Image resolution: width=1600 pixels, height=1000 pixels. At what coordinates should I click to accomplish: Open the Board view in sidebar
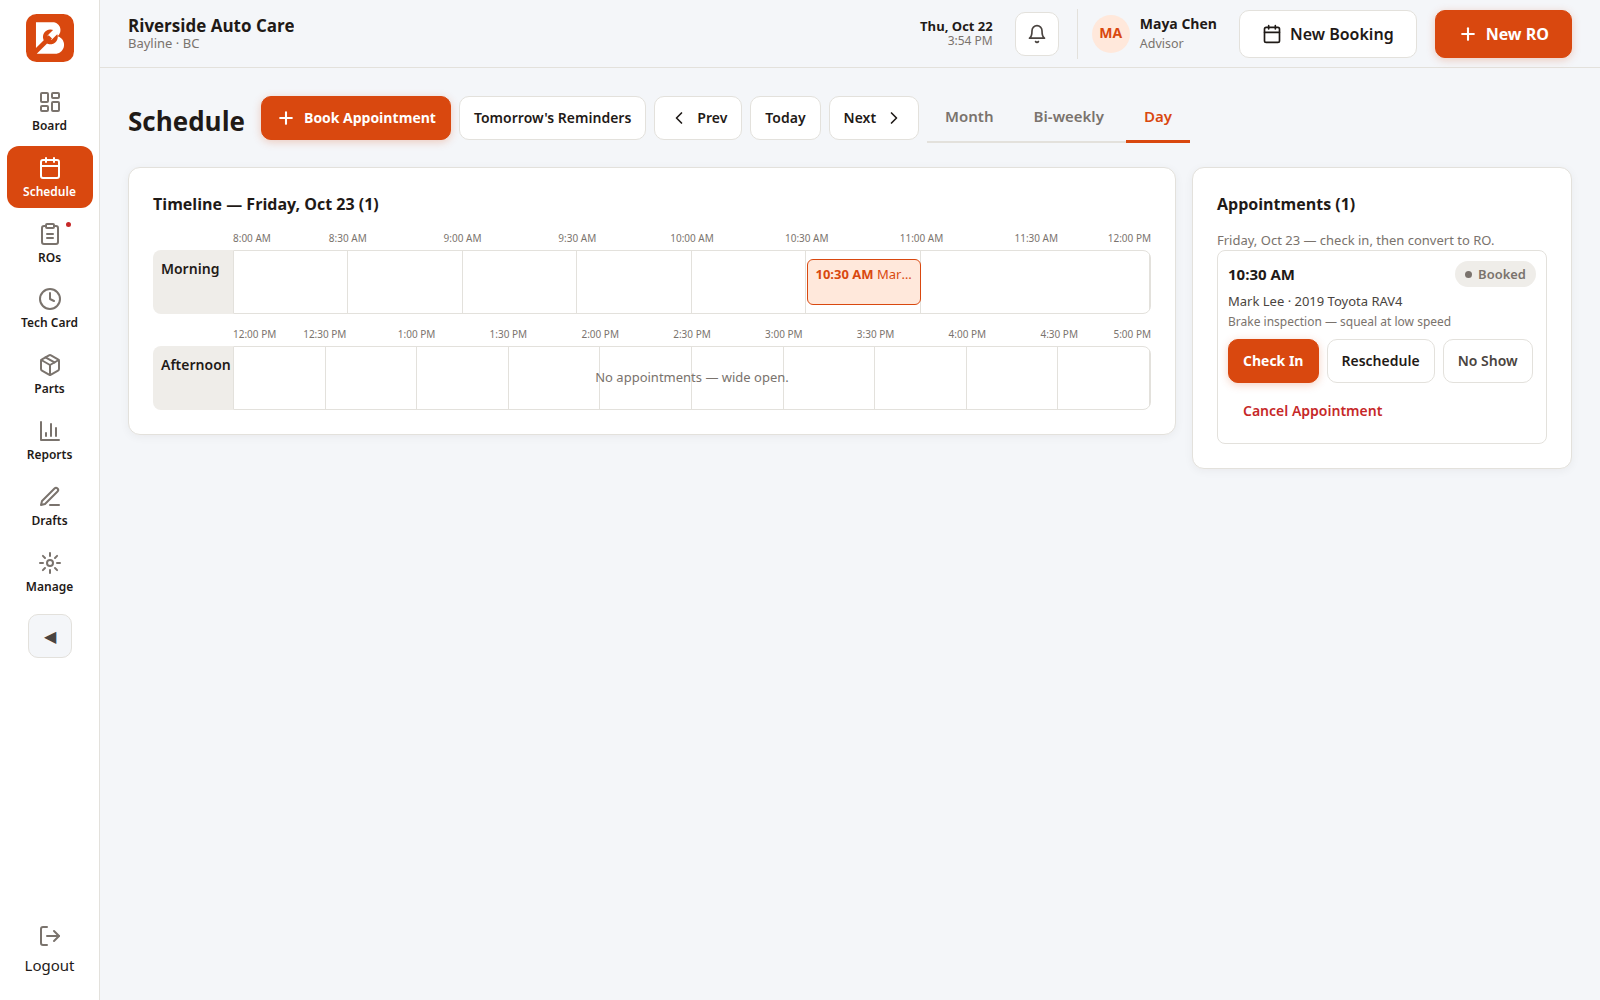(x=49, y=112)
